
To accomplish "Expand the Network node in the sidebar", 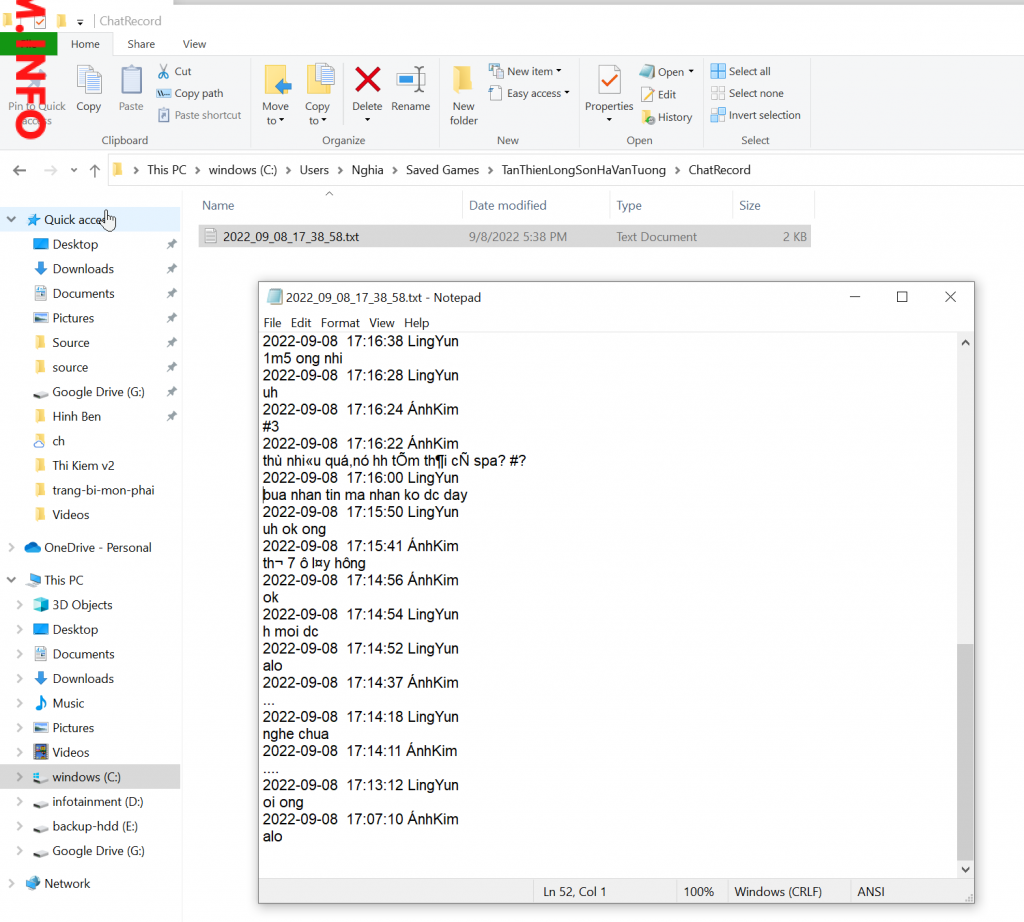I will 12,884.
